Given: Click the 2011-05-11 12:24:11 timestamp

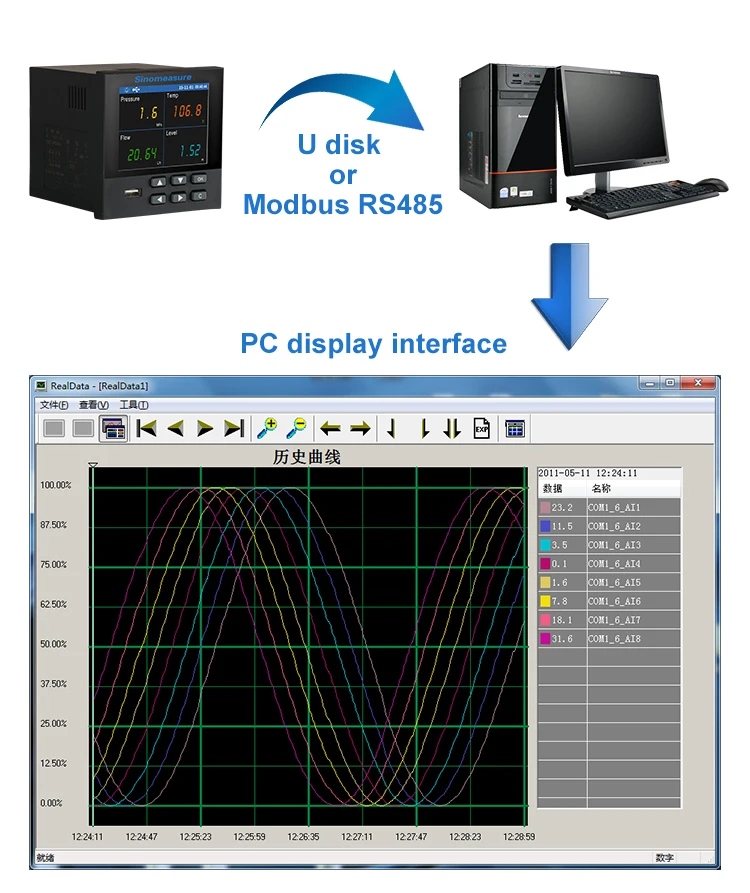Looking at the screenshot, I should coord(588,473).
